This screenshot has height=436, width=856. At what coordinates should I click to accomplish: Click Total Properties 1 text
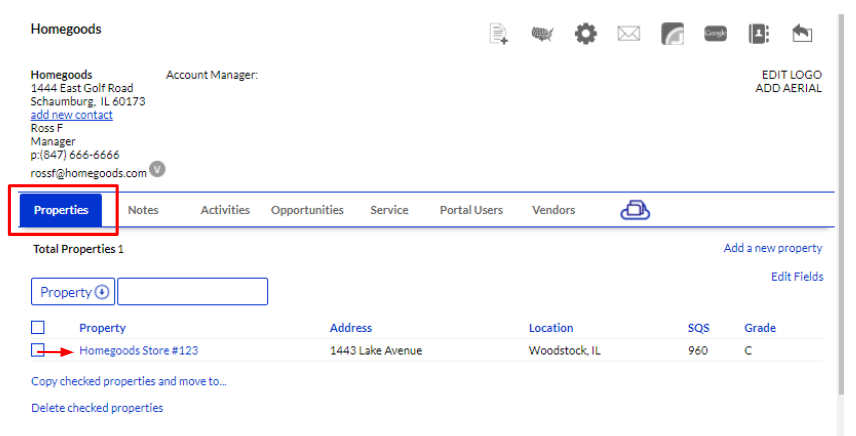(79, 249)
